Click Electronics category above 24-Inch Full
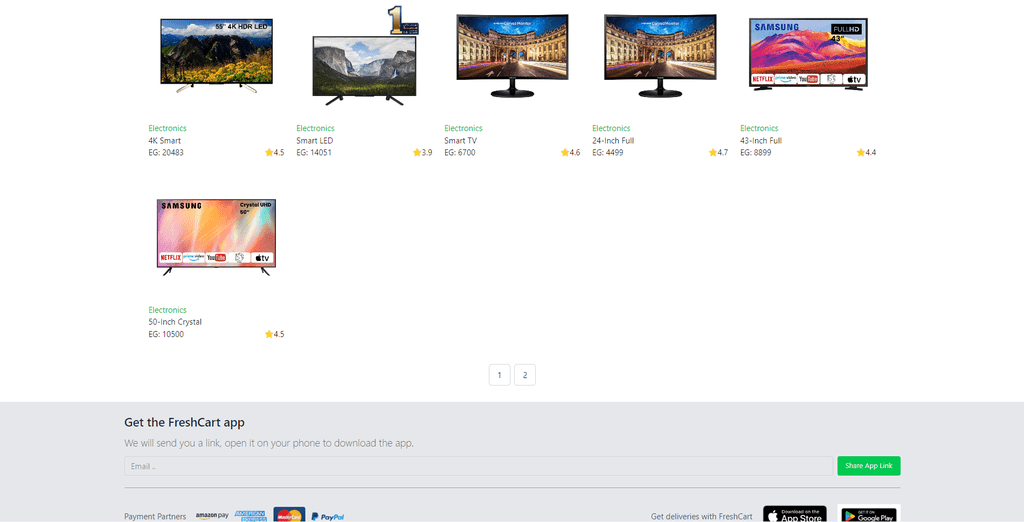This screenshot has width=1024, height=522. pyautogui.click(x=611, y=128)
